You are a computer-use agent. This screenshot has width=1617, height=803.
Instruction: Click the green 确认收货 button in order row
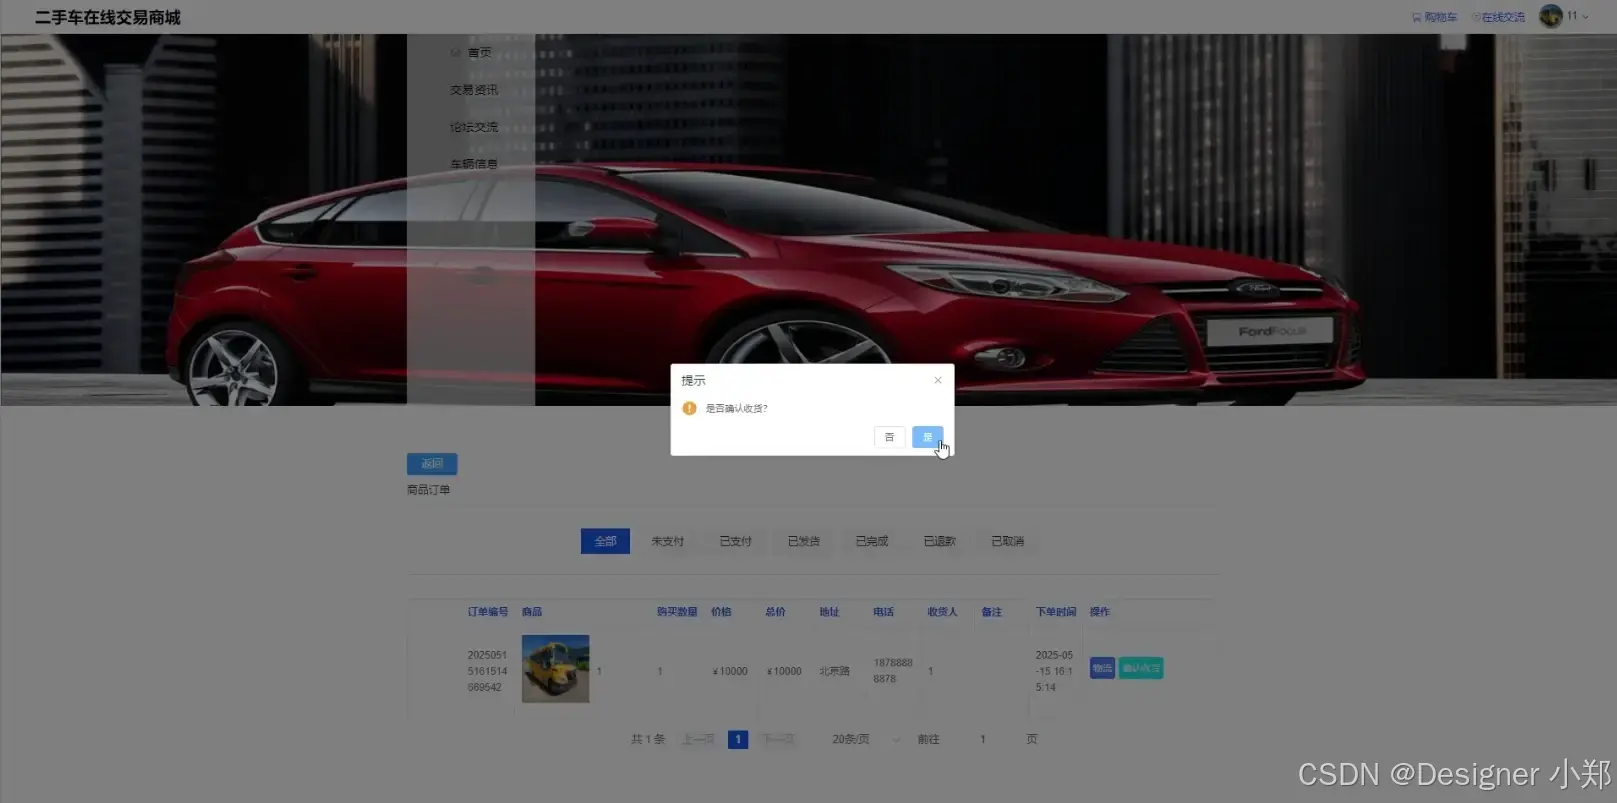tap(1141, 668)
